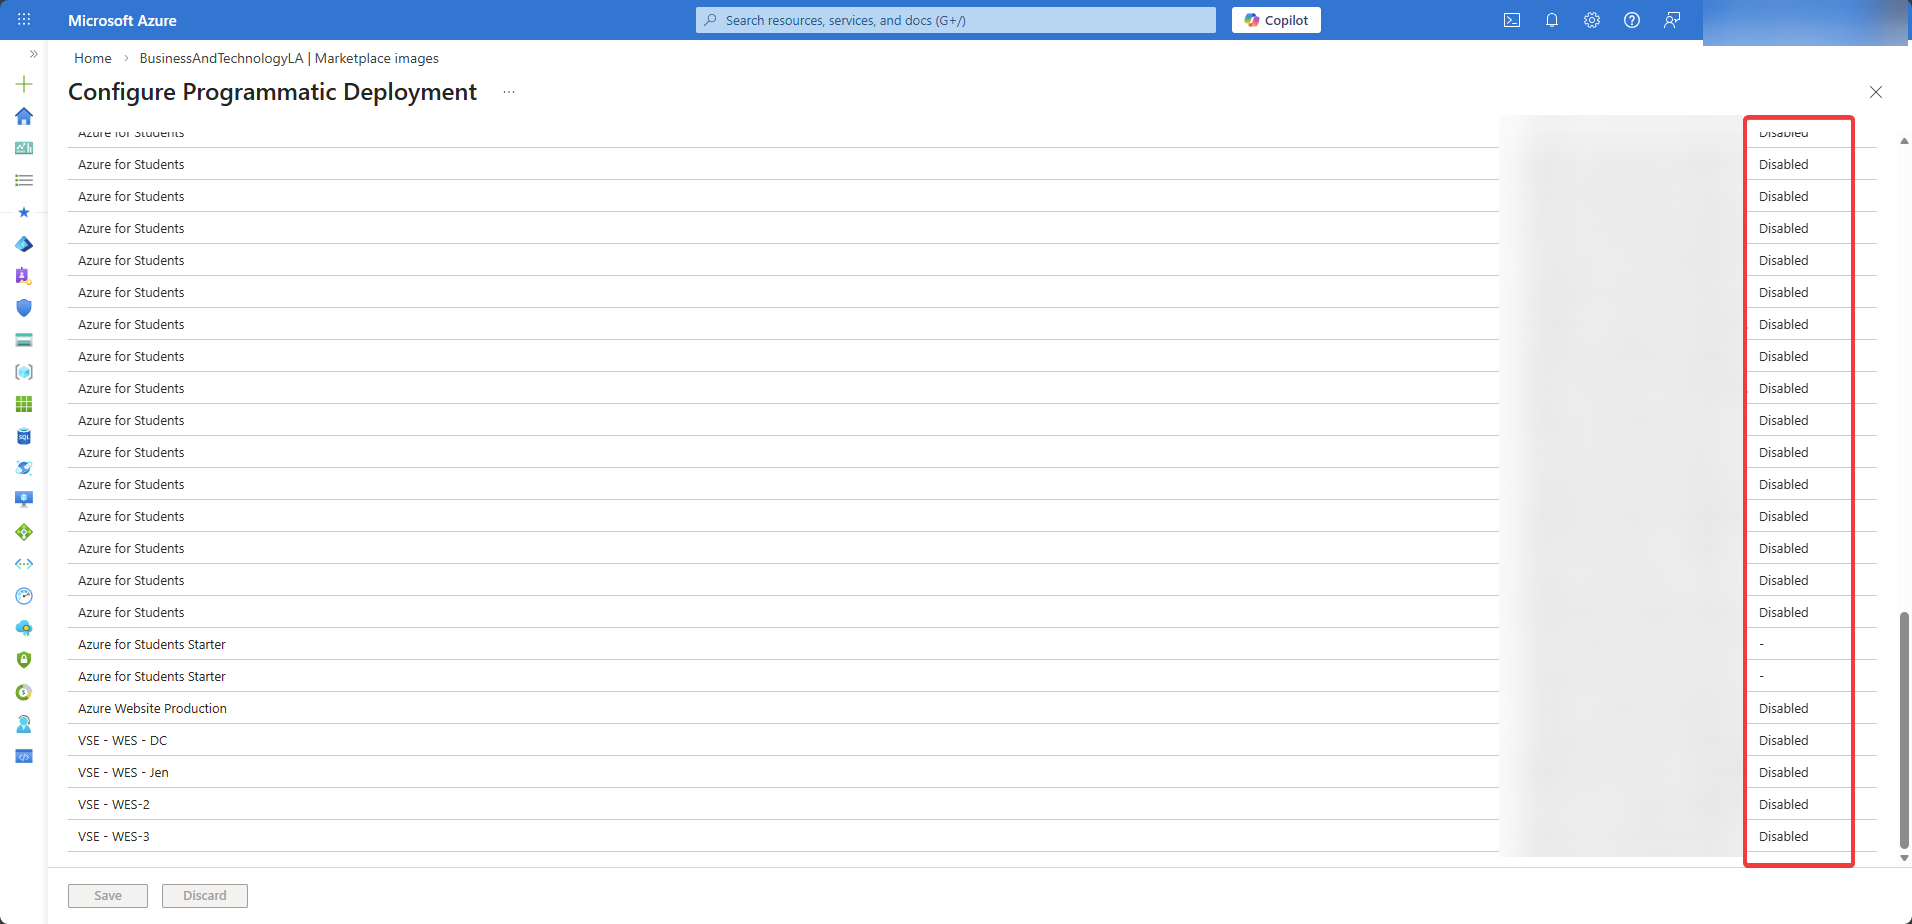
Task: Open the green padlock shield icon
Action: (24, 660)
